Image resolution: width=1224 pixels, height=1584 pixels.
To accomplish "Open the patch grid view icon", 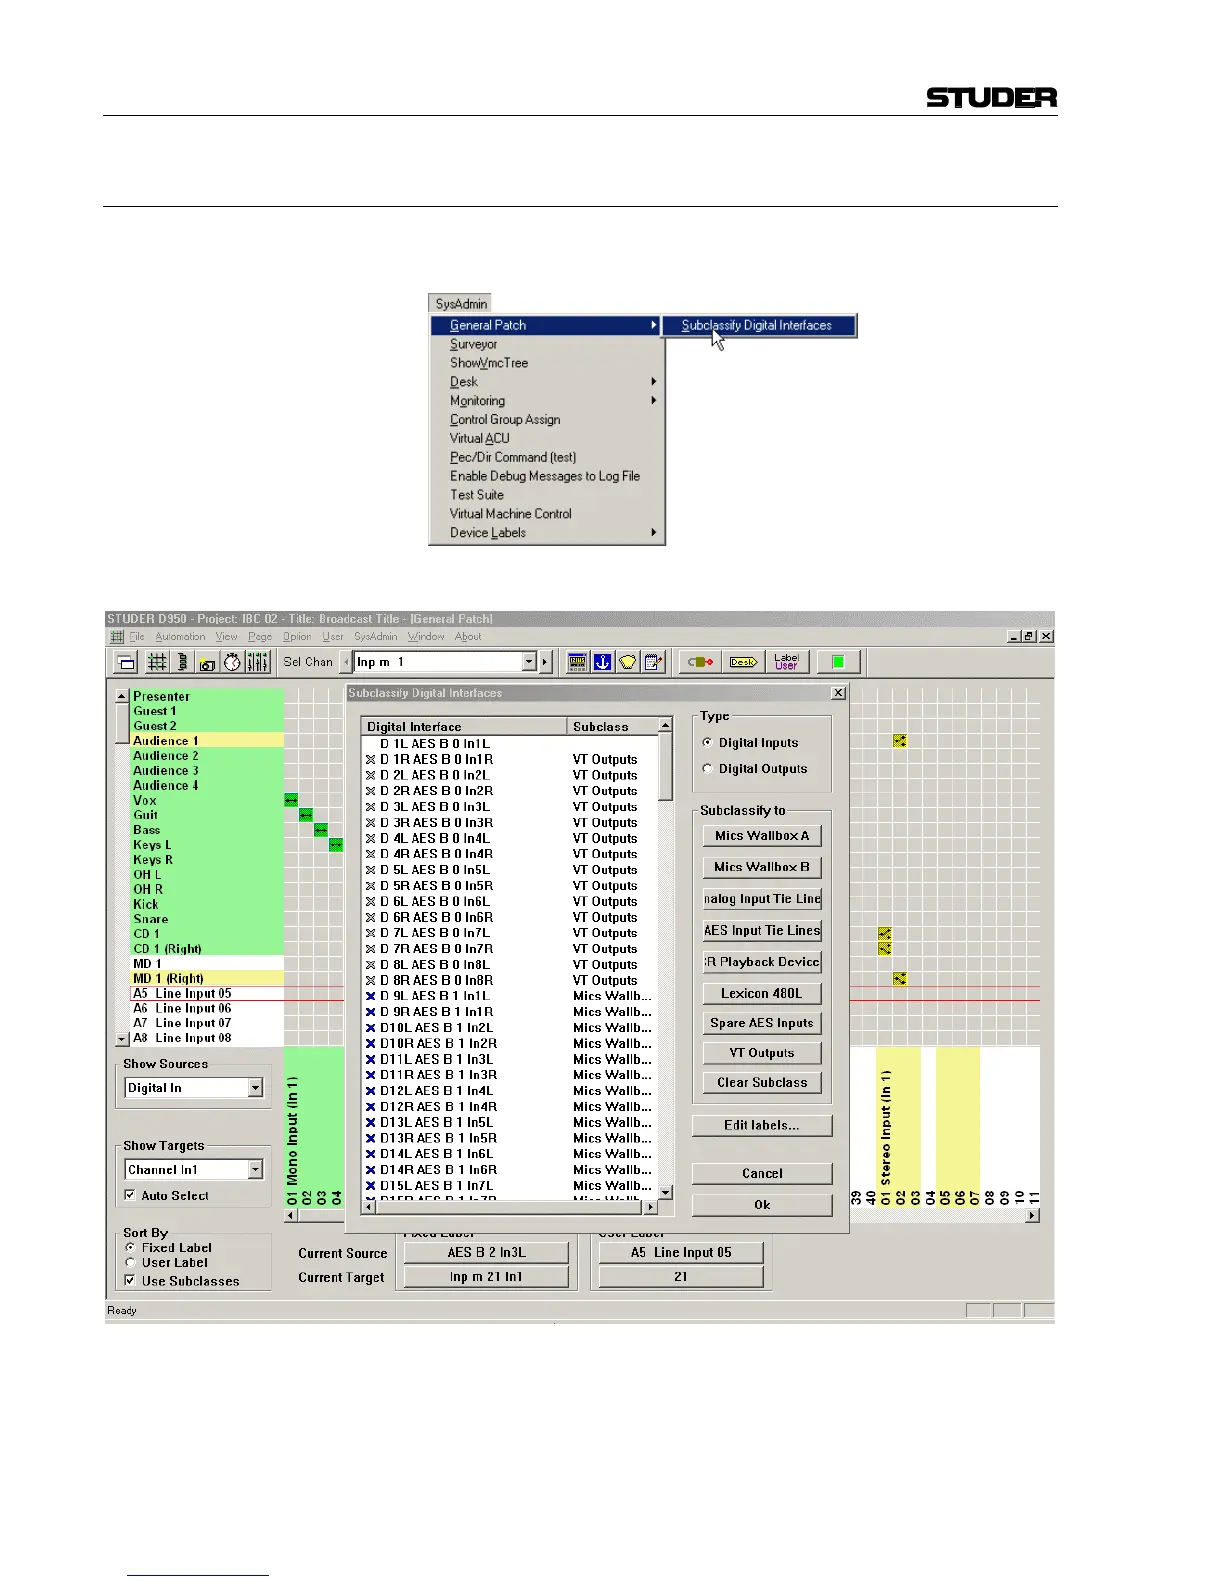I will click(156, 662).
